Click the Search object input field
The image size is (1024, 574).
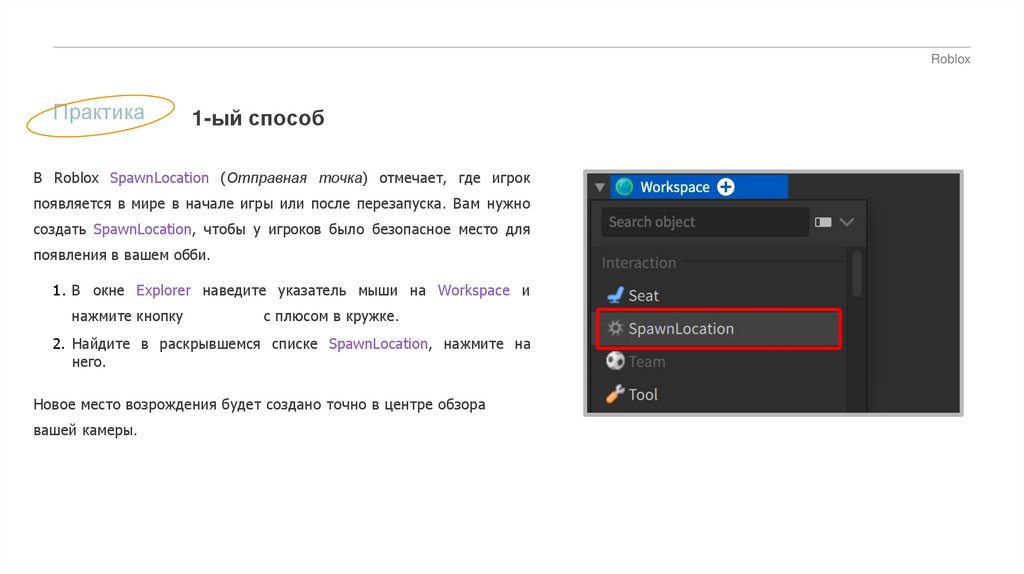click(705, 222)
